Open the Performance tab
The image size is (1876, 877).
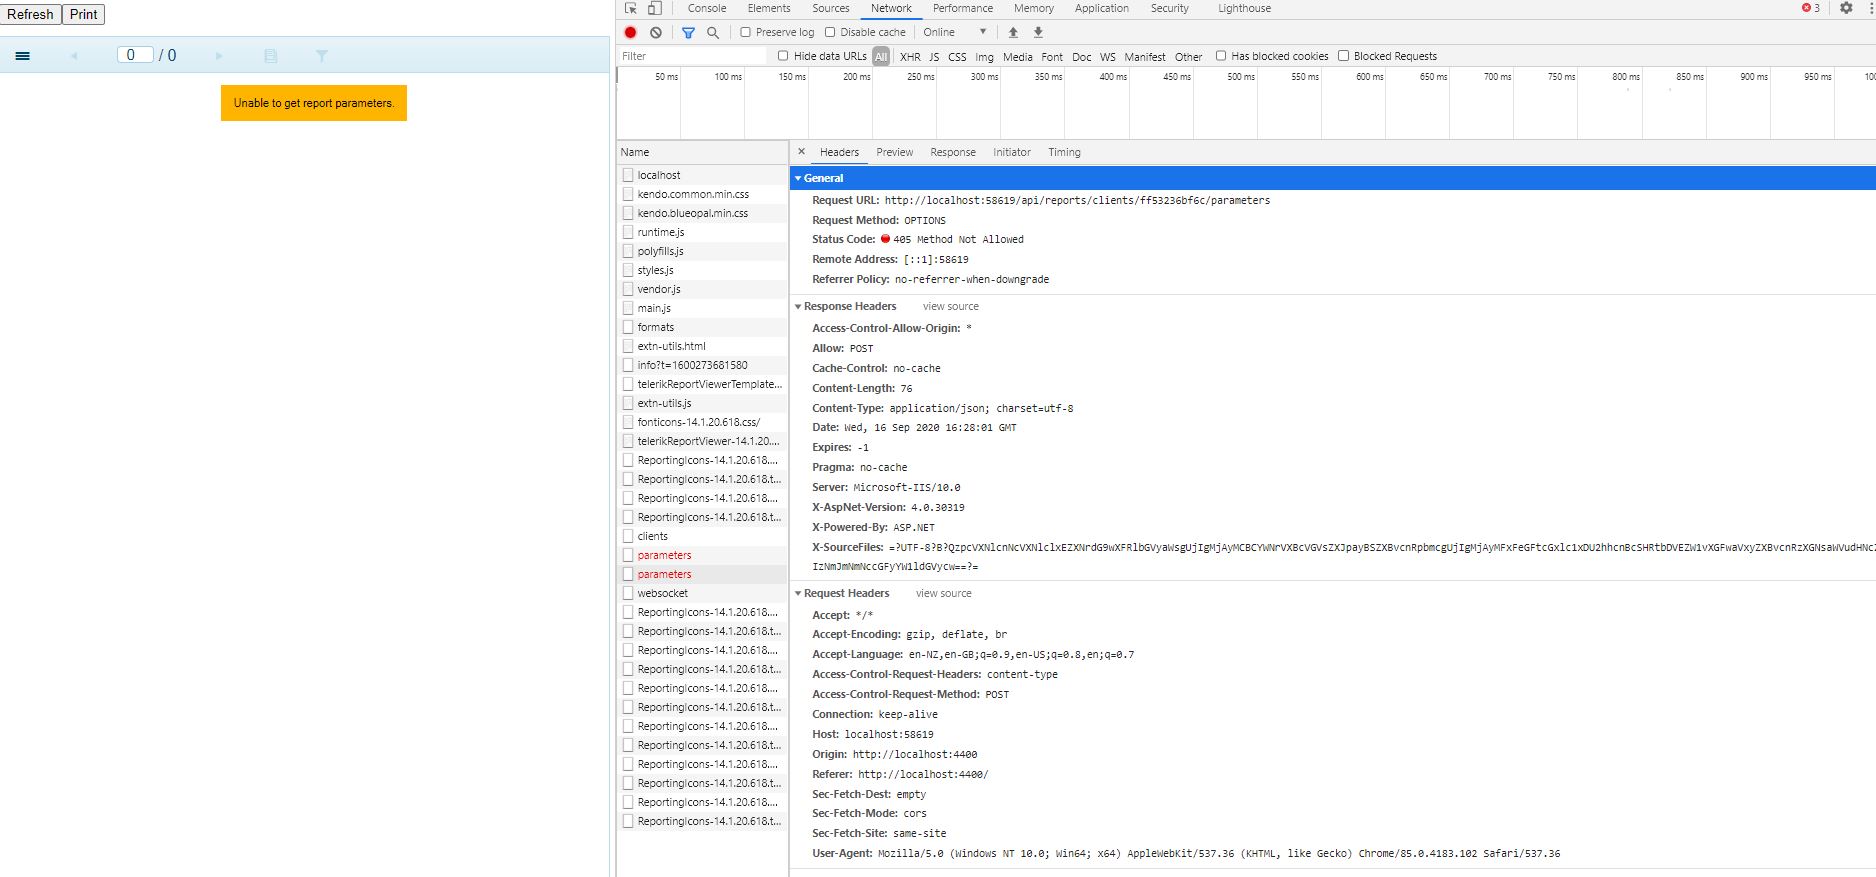[963, 8]
